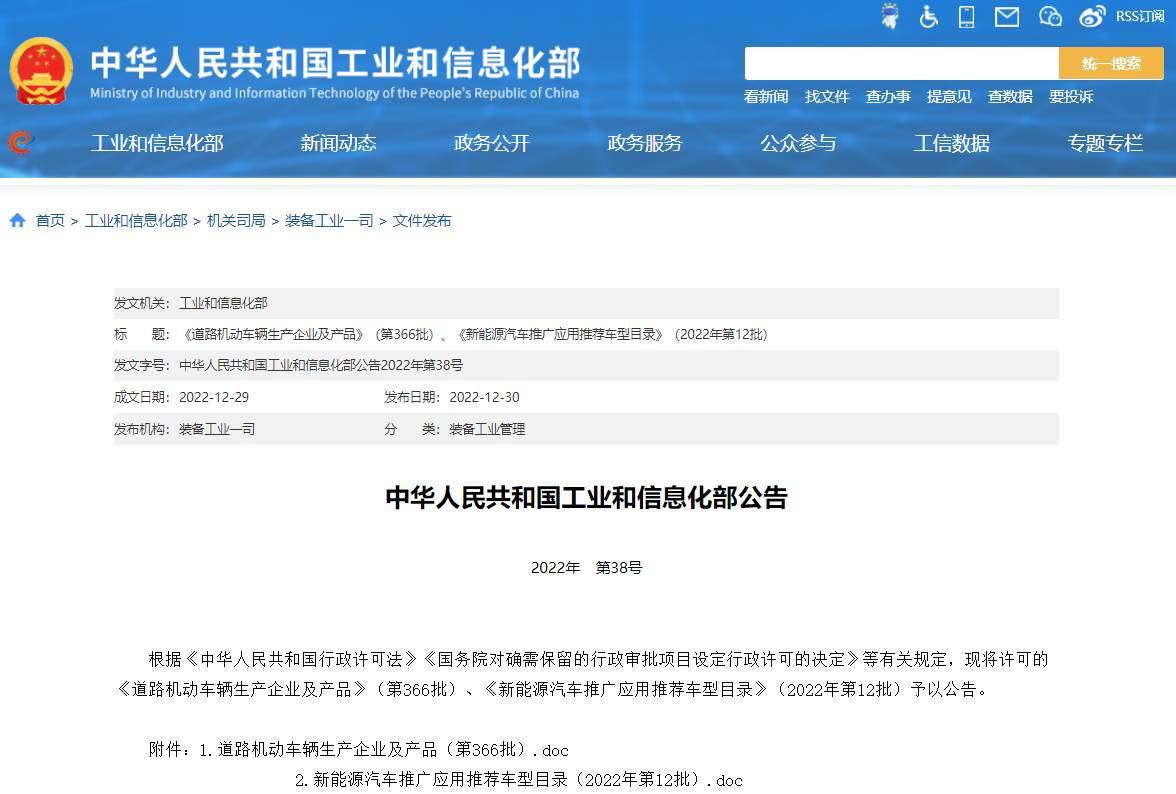This screenshot has width=1176, height=794.
Task: Open the 装备工业一司 breadcrumb link
Action: (327, 220)
